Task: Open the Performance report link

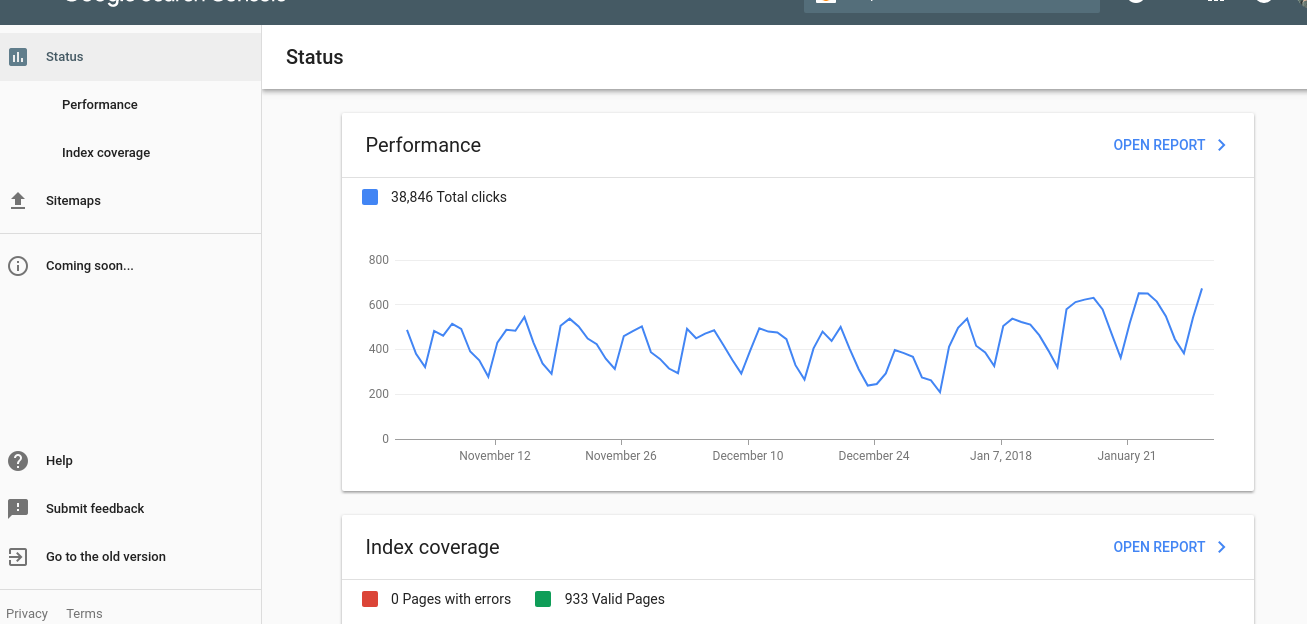Action: point(1159,145)
